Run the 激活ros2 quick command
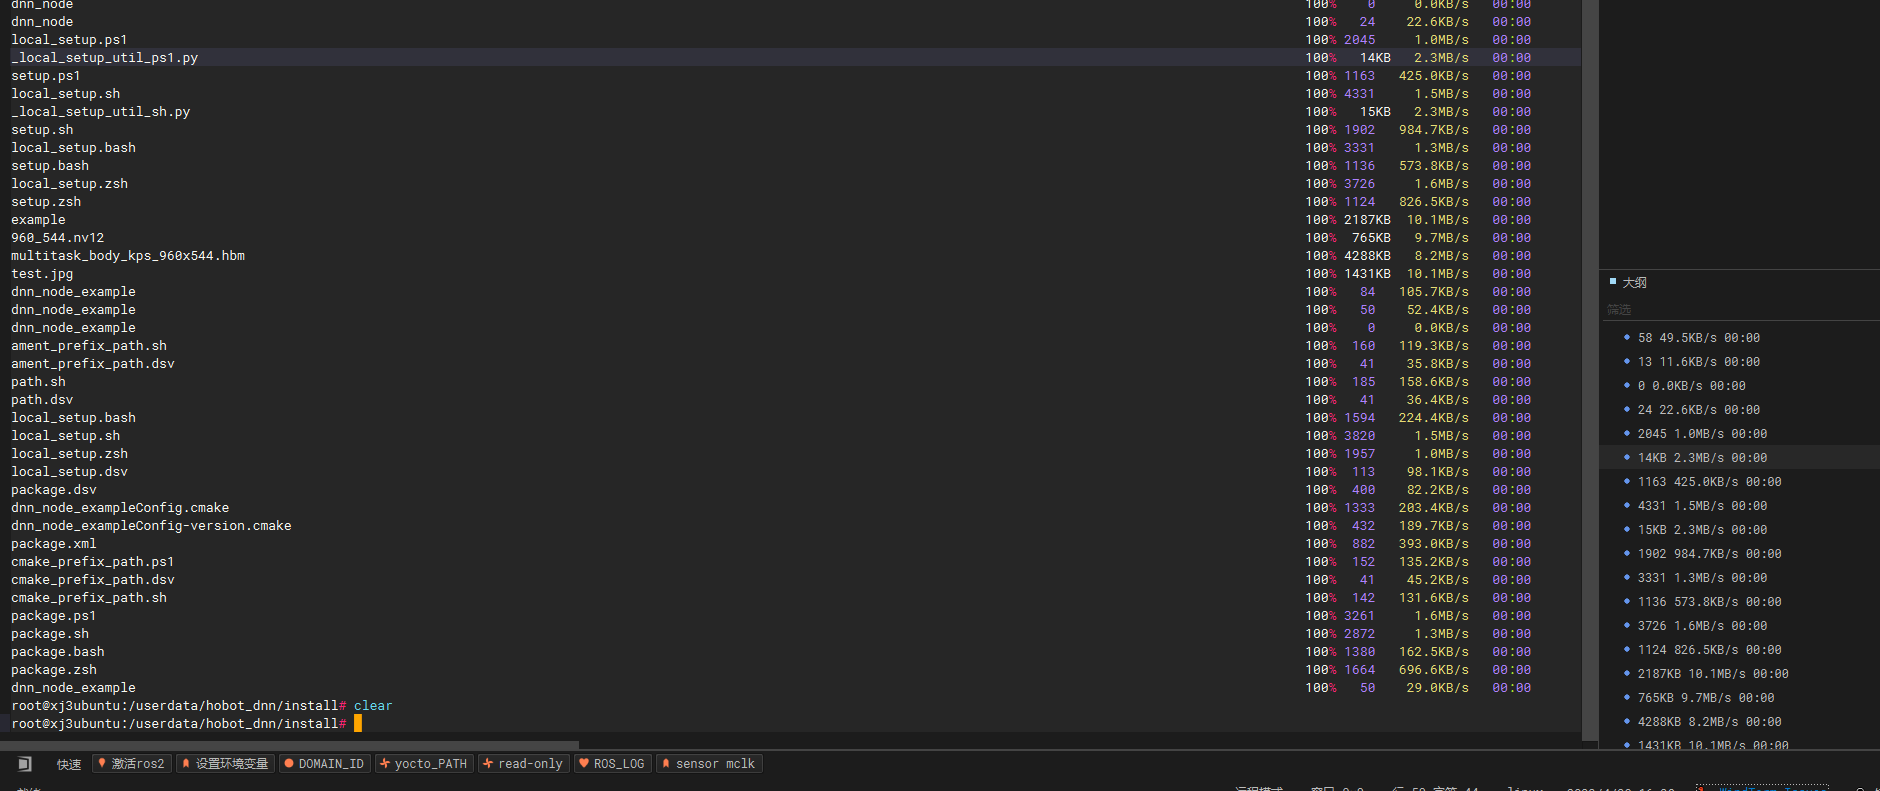Image resolution: width=1880 pixels, height=791 pixels. click(x=131, y=764)
